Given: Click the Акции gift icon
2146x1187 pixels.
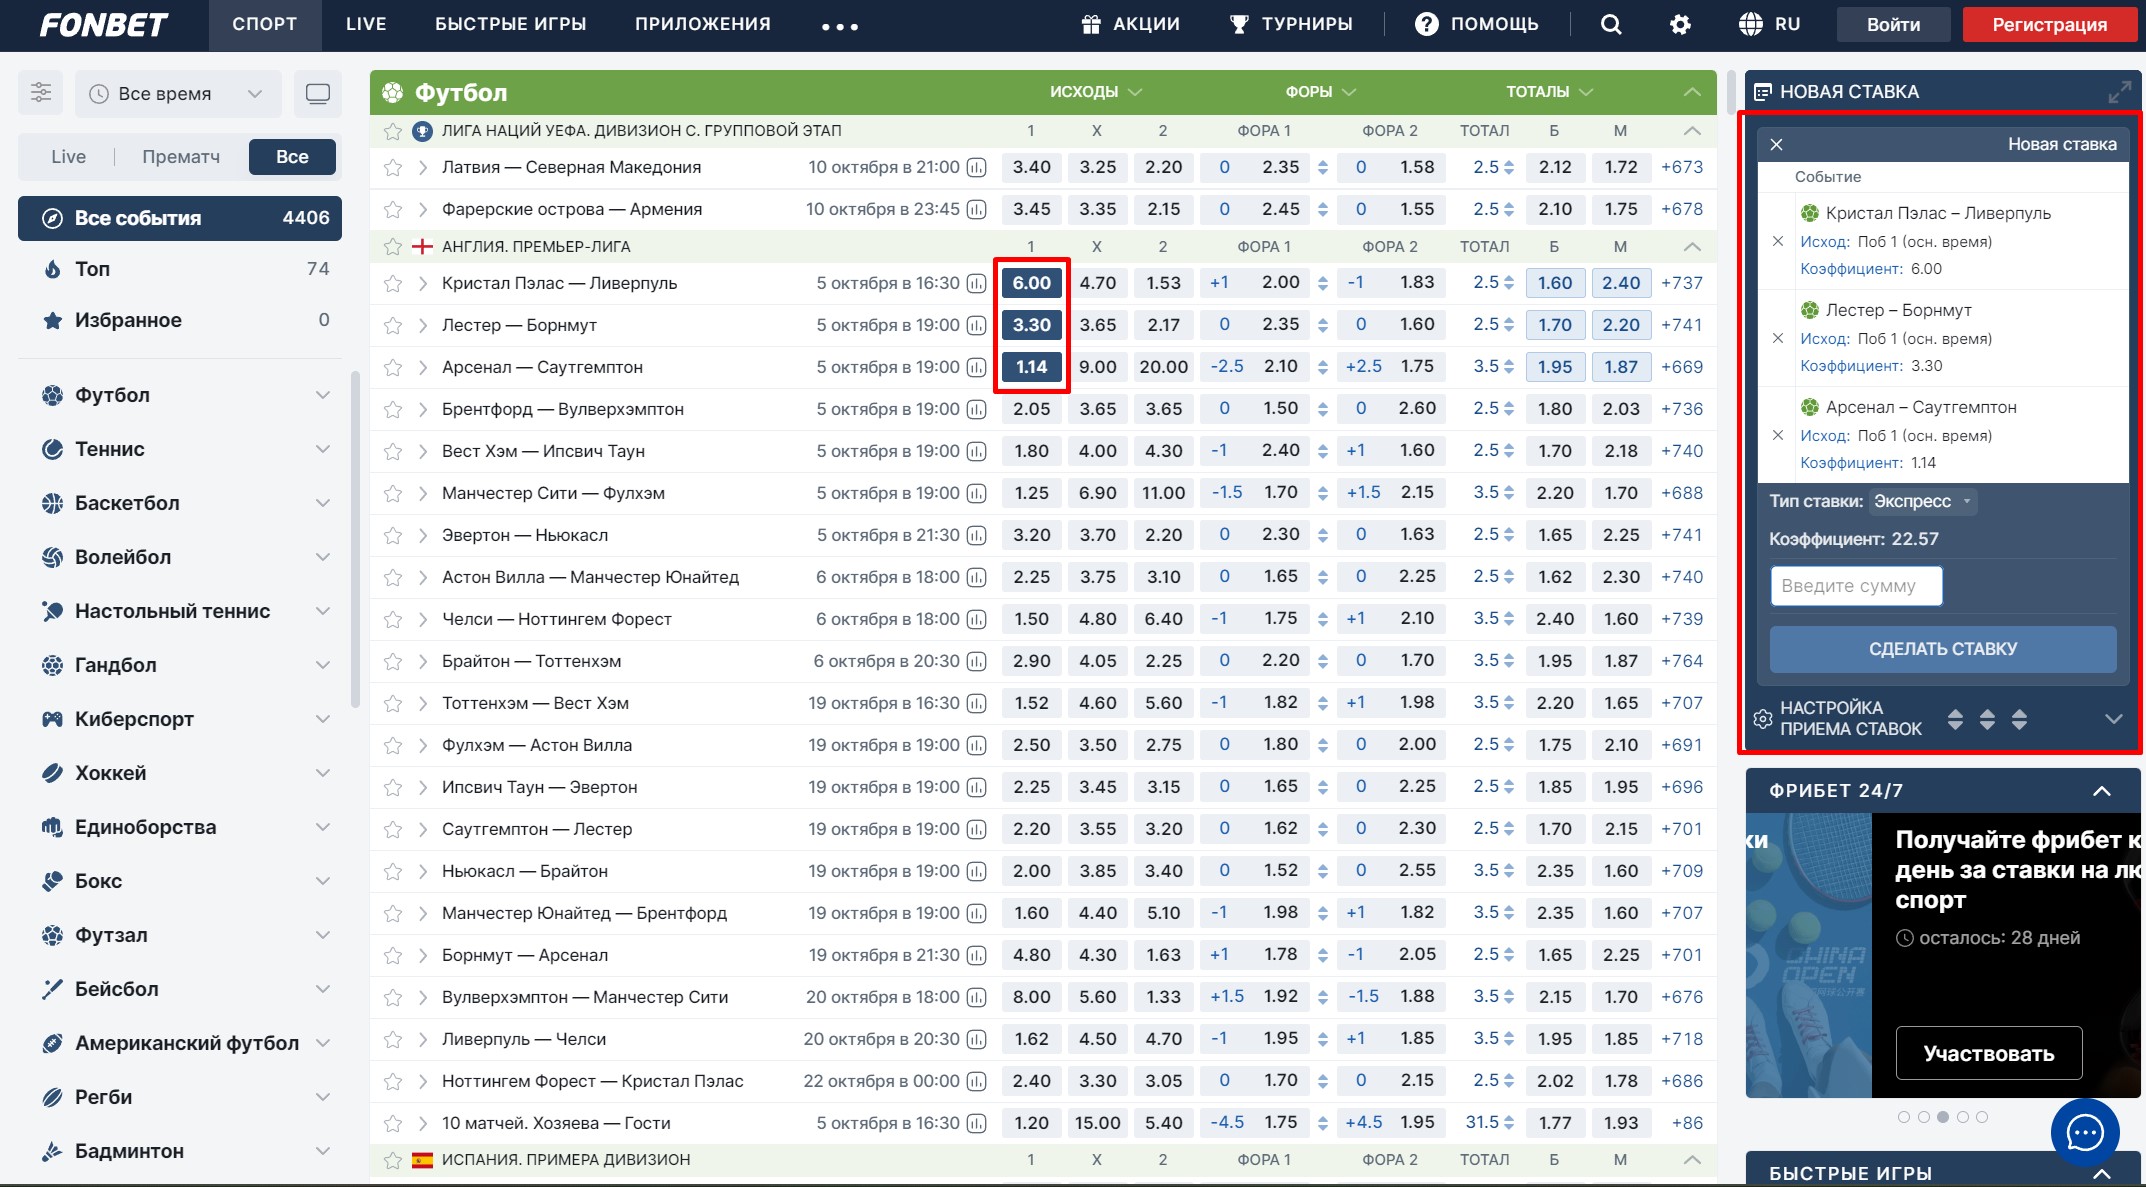Looking at the screenshot, I should pos(1091,24).
